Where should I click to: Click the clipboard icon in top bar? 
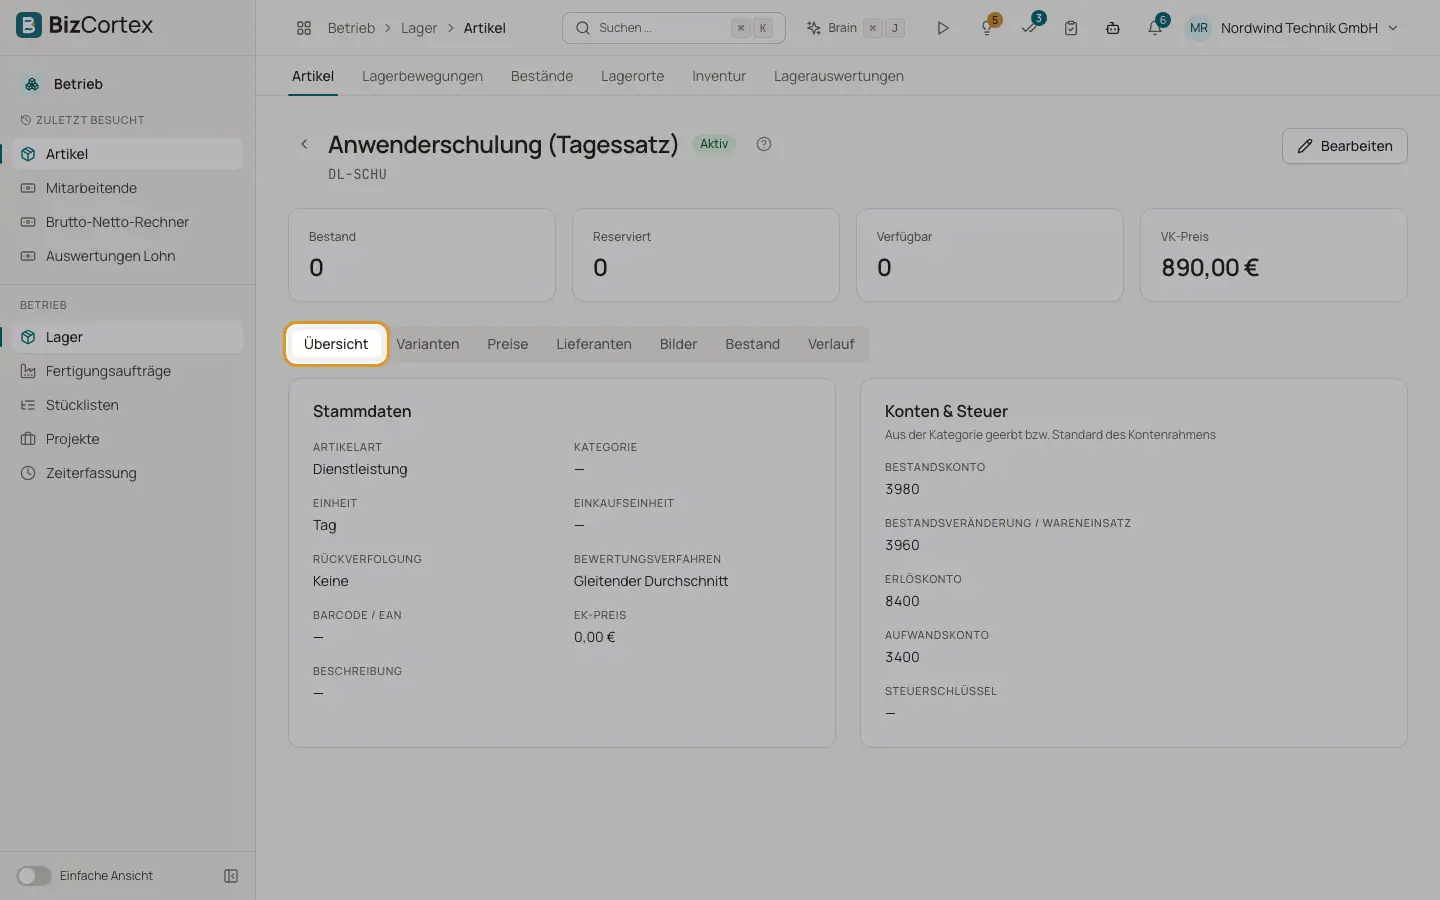[x=1071, y=28]
